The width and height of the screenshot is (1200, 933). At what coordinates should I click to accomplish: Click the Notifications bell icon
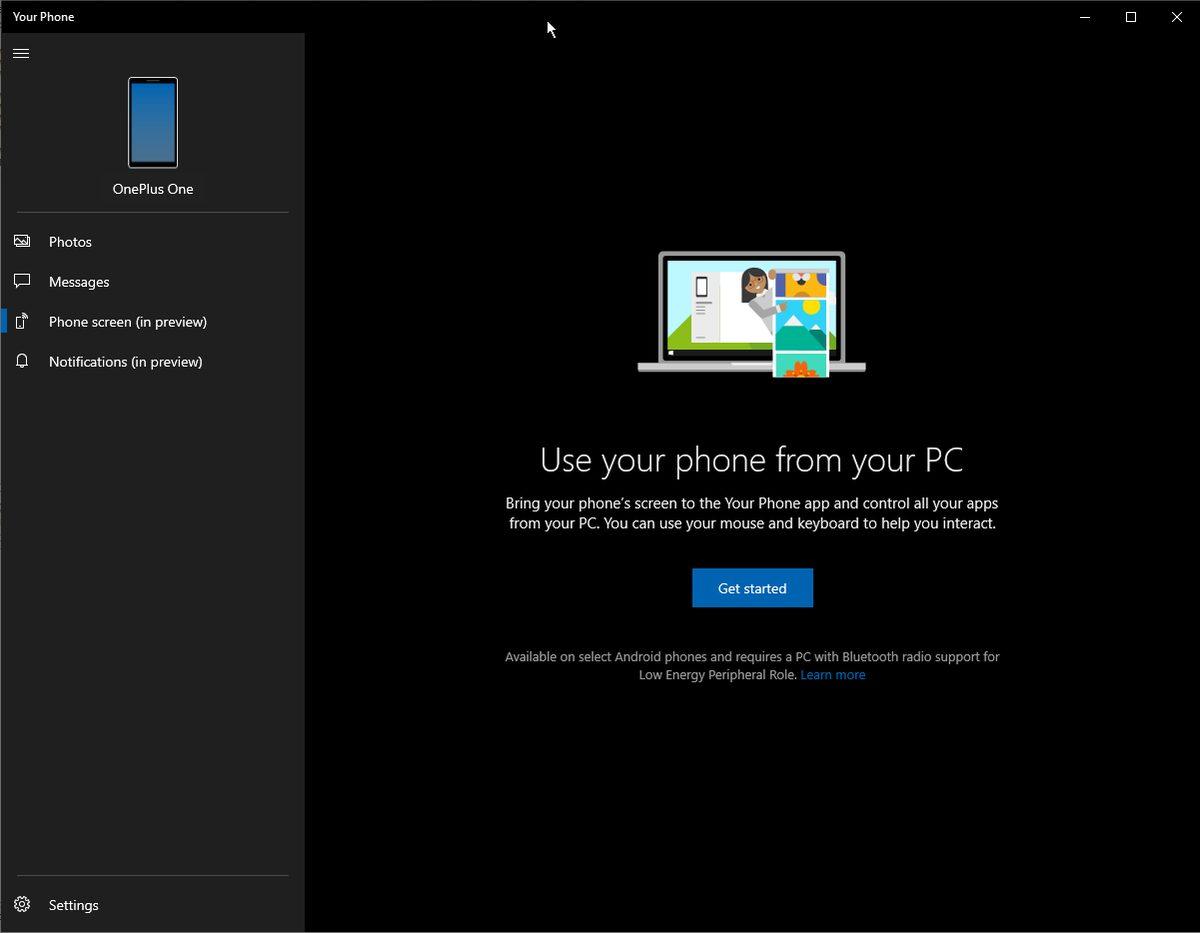click(x=22, y=361)
